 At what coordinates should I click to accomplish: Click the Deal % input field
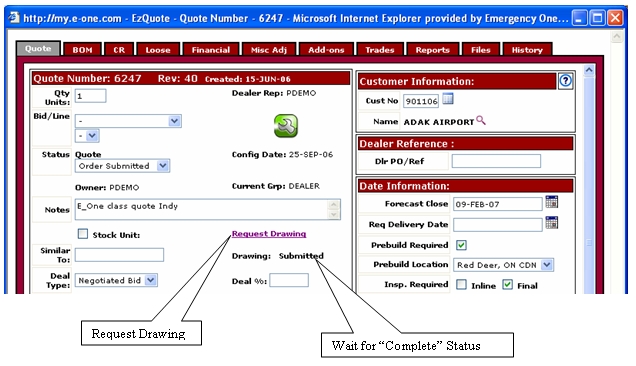point(289,280)
